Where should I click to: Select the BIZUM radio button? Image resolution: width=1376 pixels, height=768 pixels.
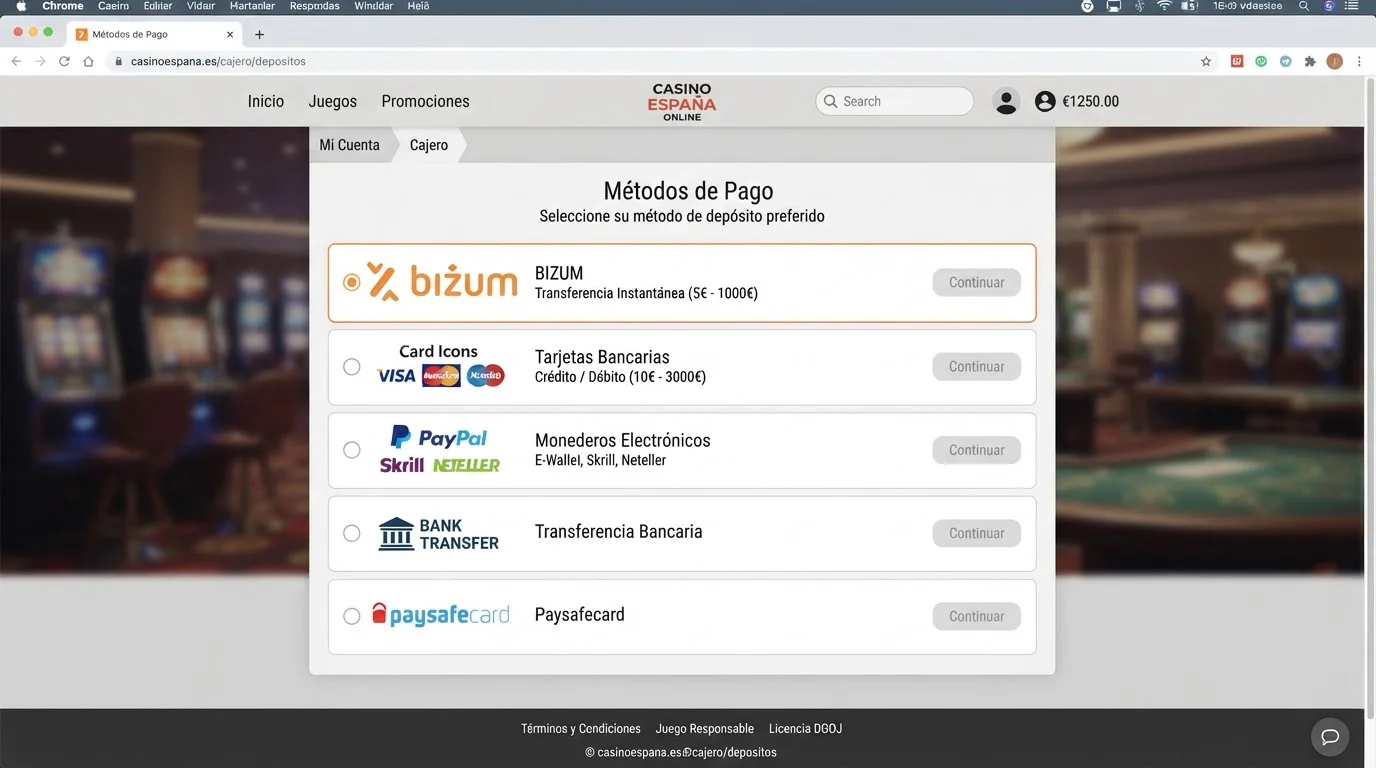click(351, 283)
